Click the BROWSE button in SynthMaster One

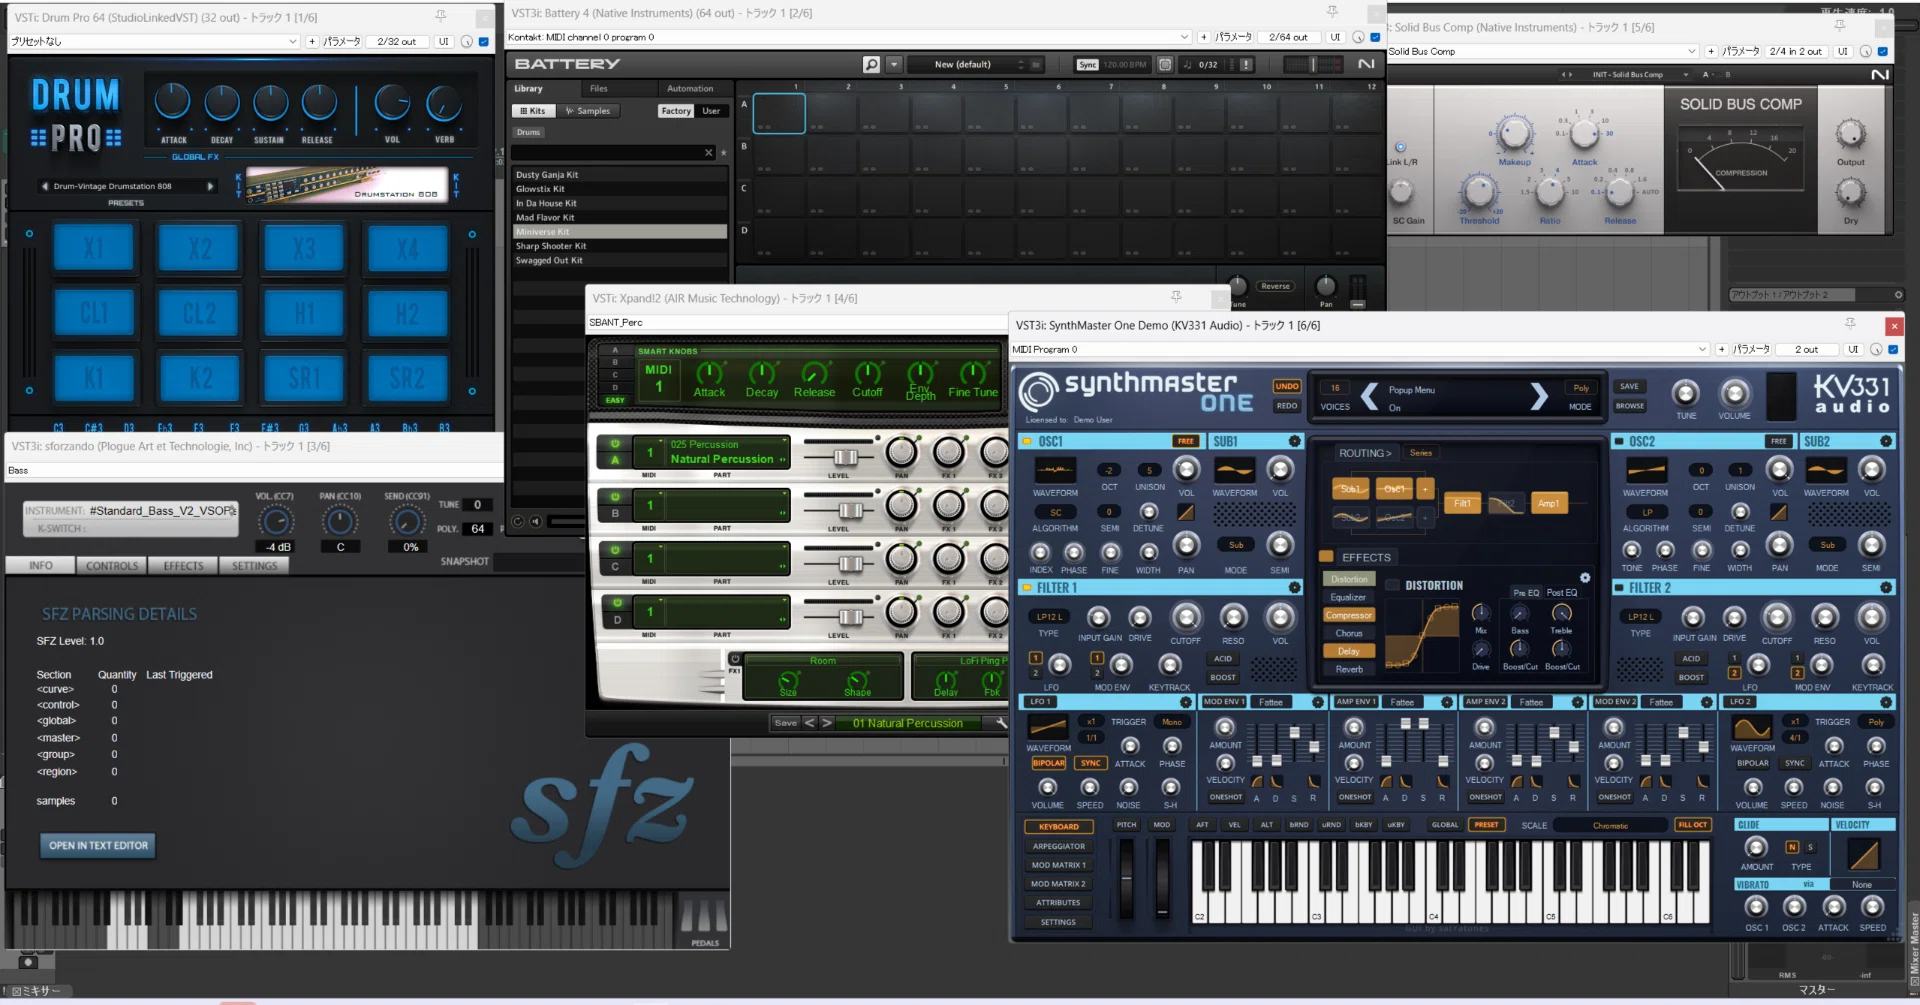click(1629, 406)
